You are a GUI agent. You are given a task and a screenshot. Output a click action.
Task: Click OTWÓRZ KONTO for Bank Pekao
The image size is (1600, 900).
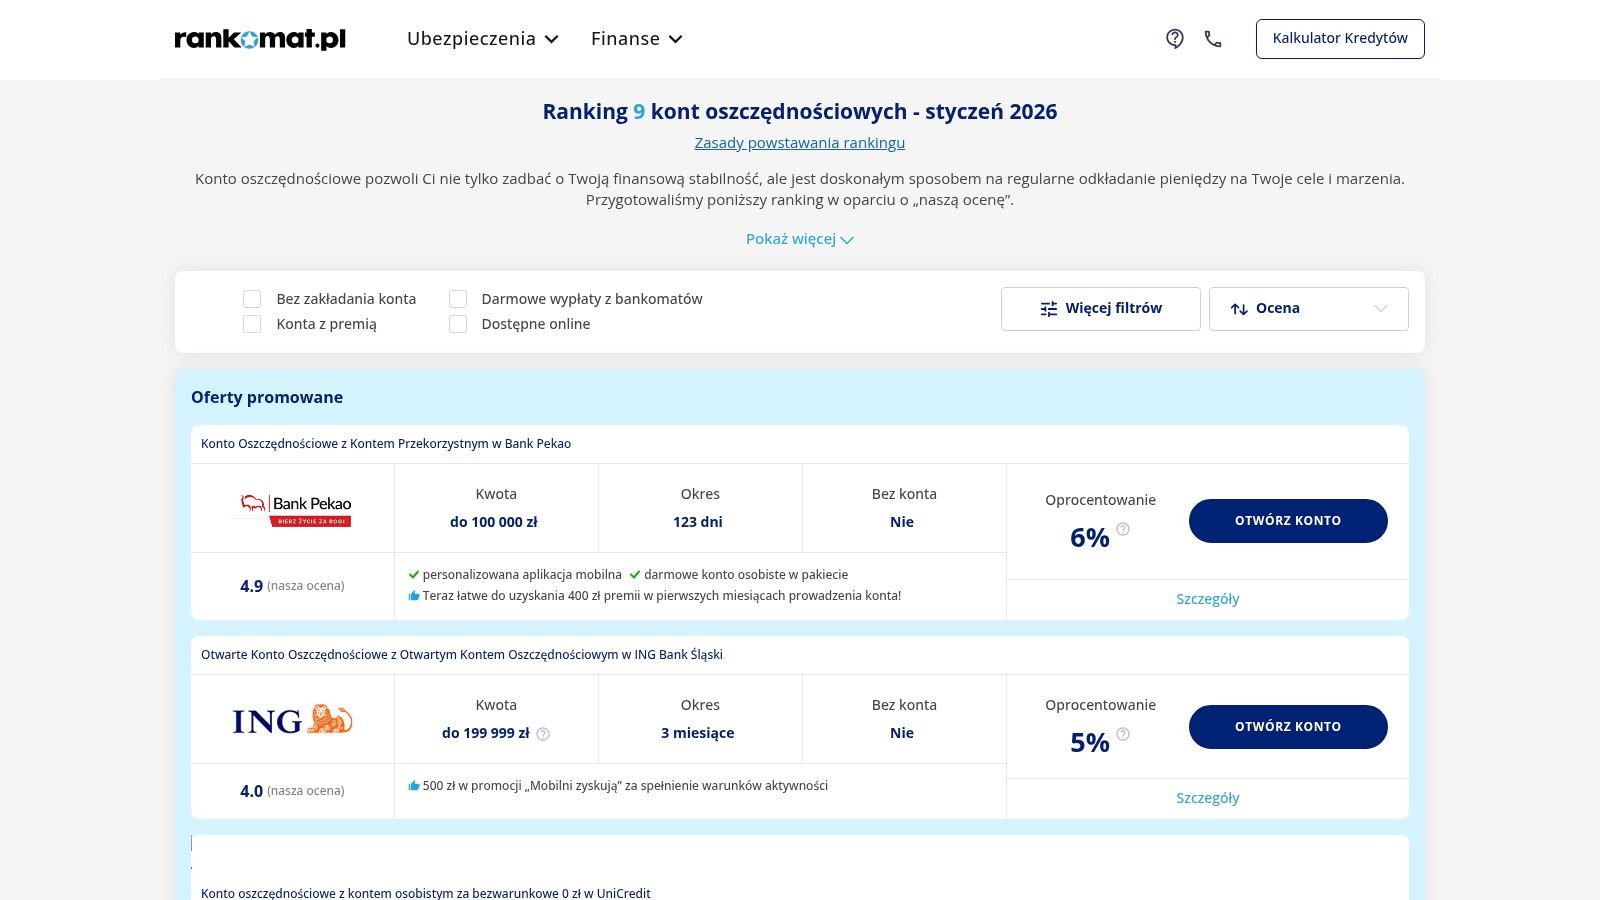pyautogui.click(x=1288, y=521)
